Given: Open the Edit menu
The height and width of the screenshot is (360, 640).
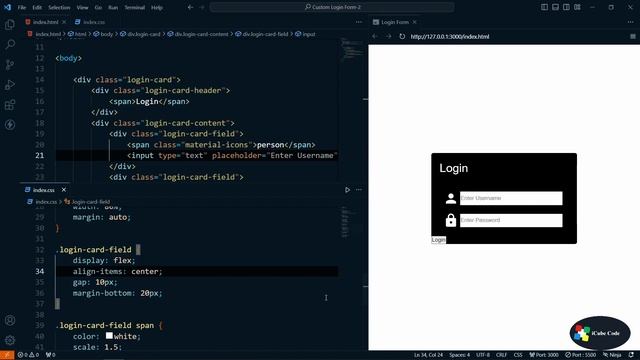Looking at the screenshot, I should coord(37,7).
